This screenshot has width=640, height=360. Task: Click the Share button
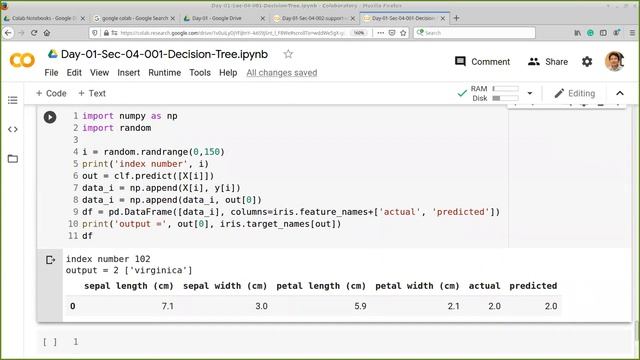548,62
